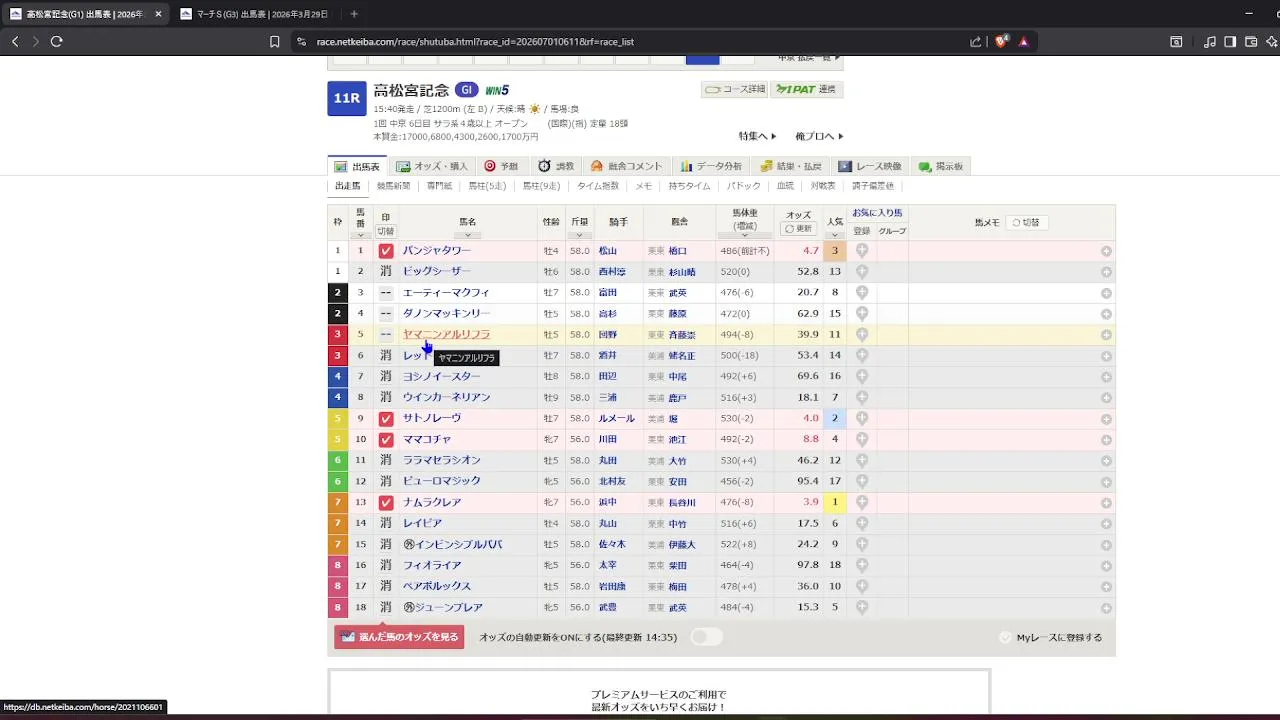Click the IPAT連携 button
1280x720 pixels.
coord(807,89)
